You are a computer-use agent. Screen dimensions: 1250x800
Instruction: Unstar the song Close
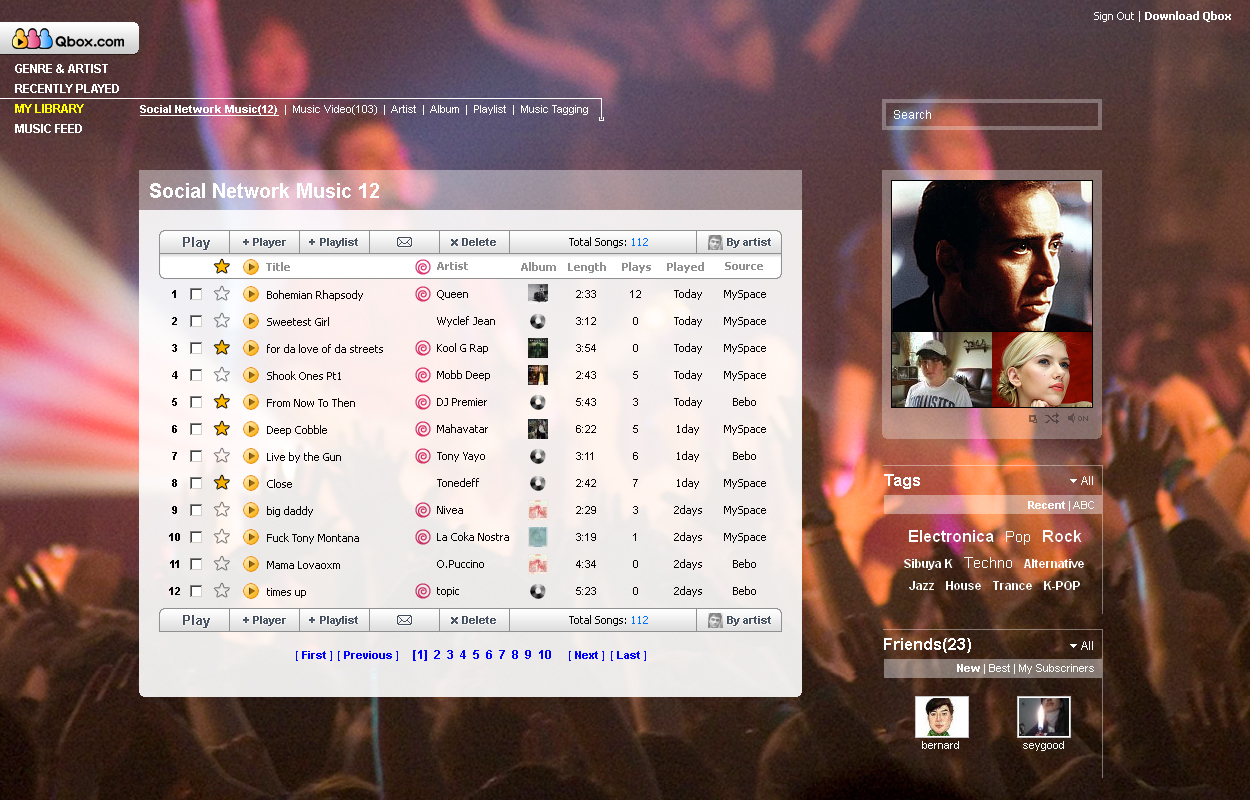coord(222,483)
